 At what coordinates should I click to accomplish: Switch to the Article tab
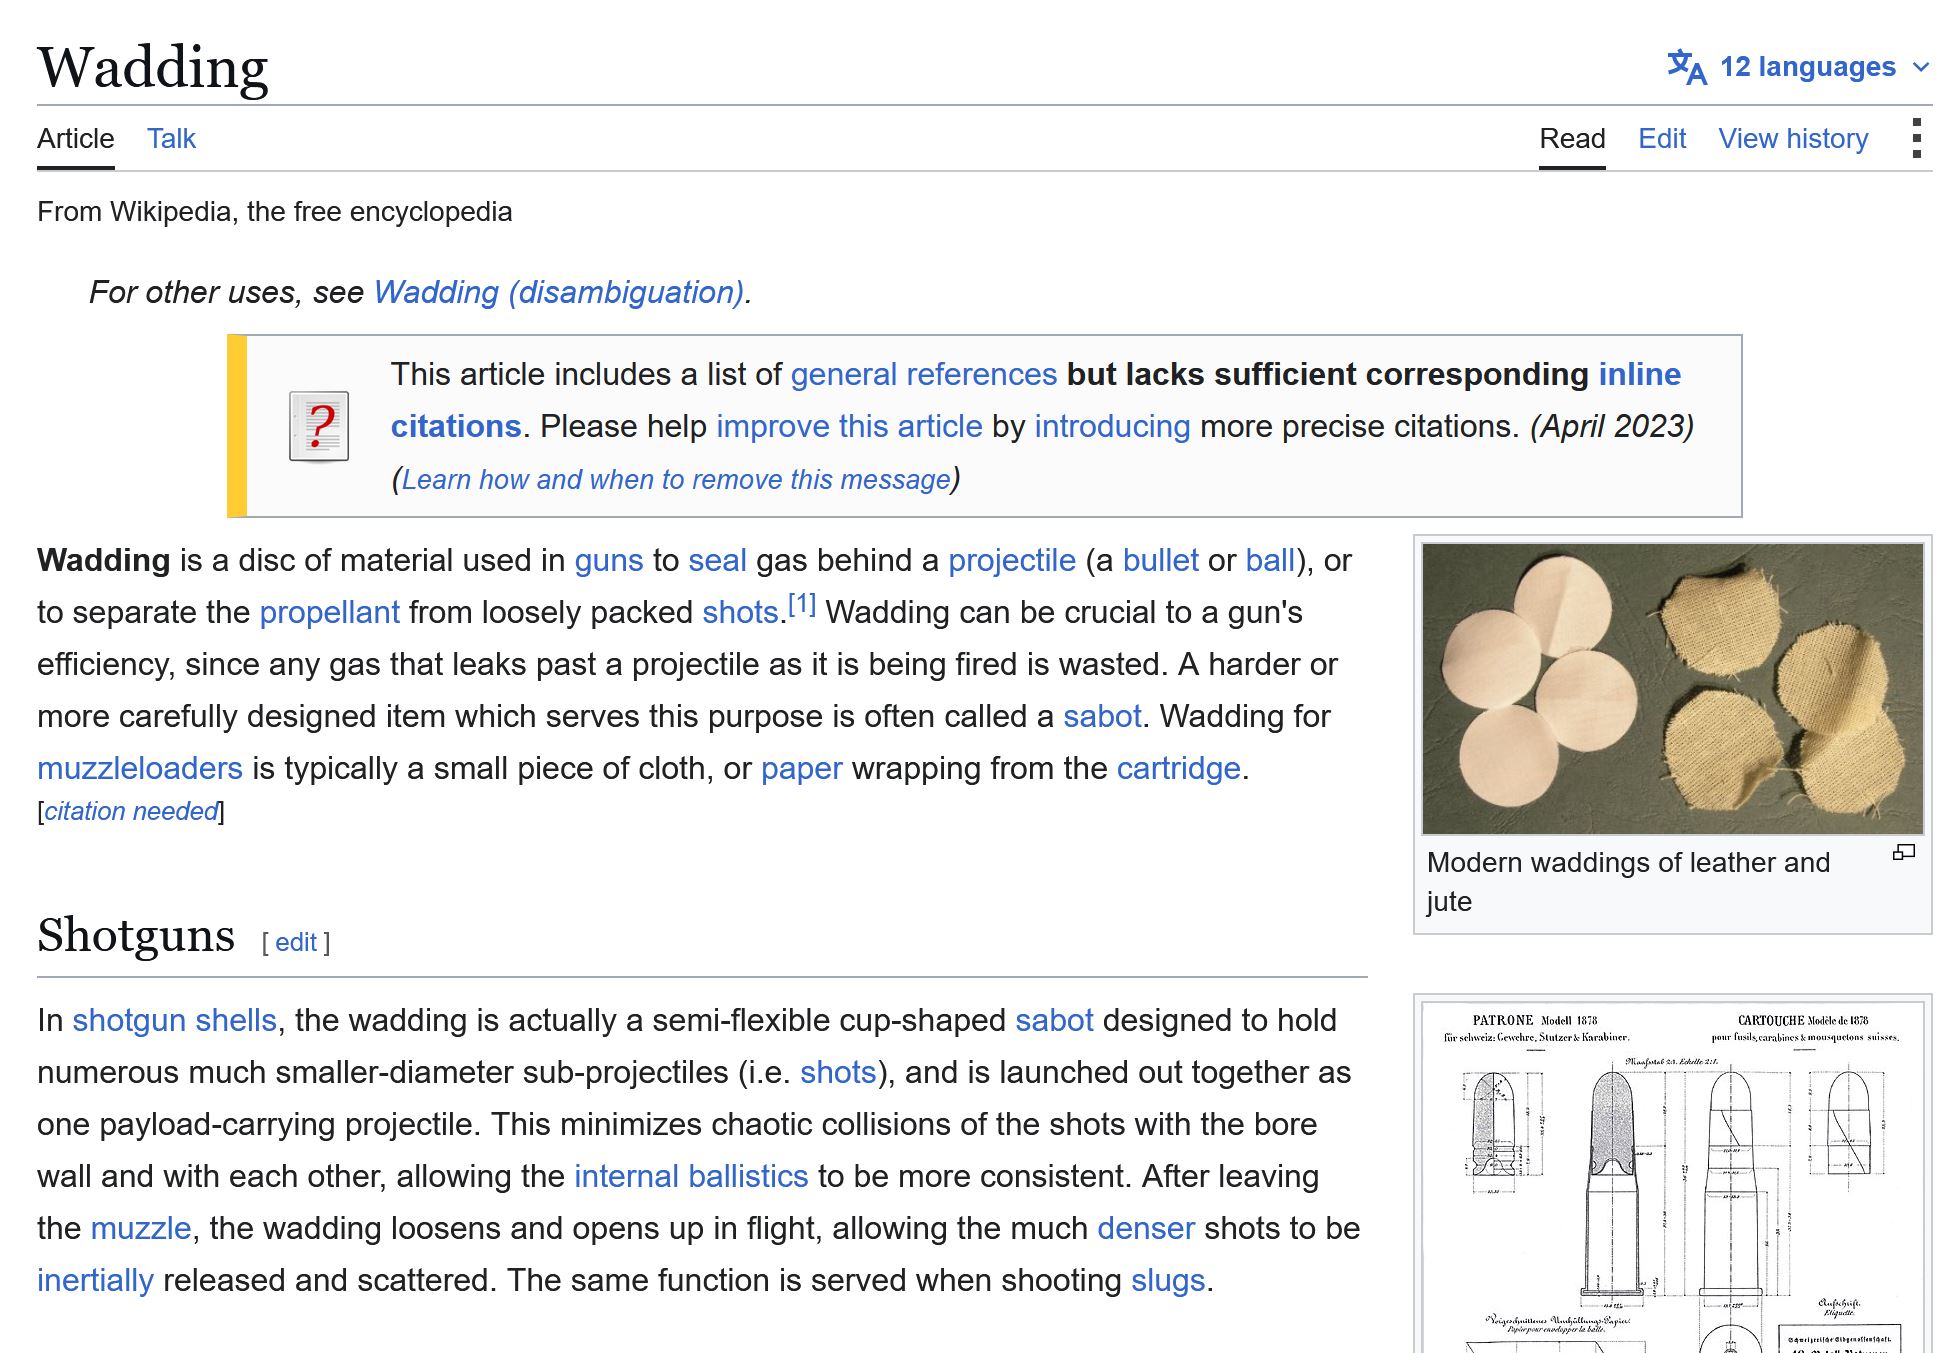pyautogui.click(x=76, y=138)
